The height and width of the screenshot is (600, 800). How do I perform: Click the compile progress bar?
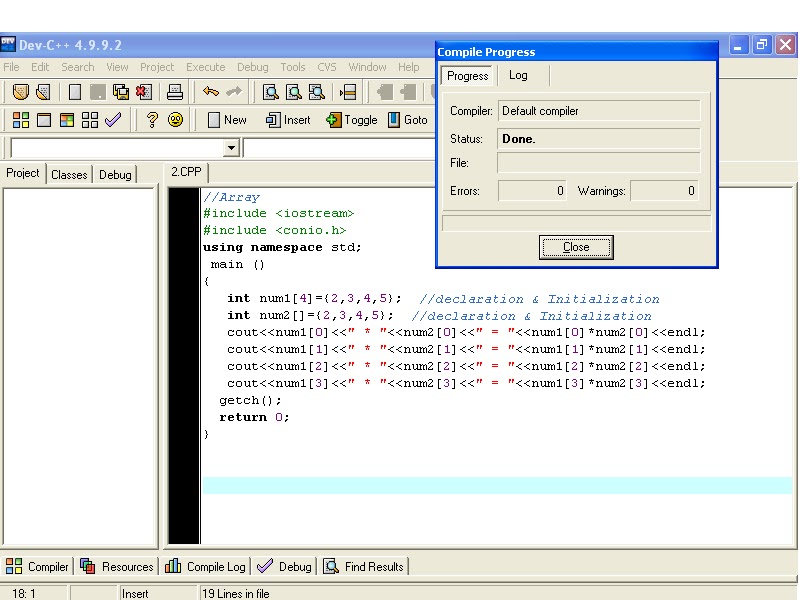tap(575, 222)
